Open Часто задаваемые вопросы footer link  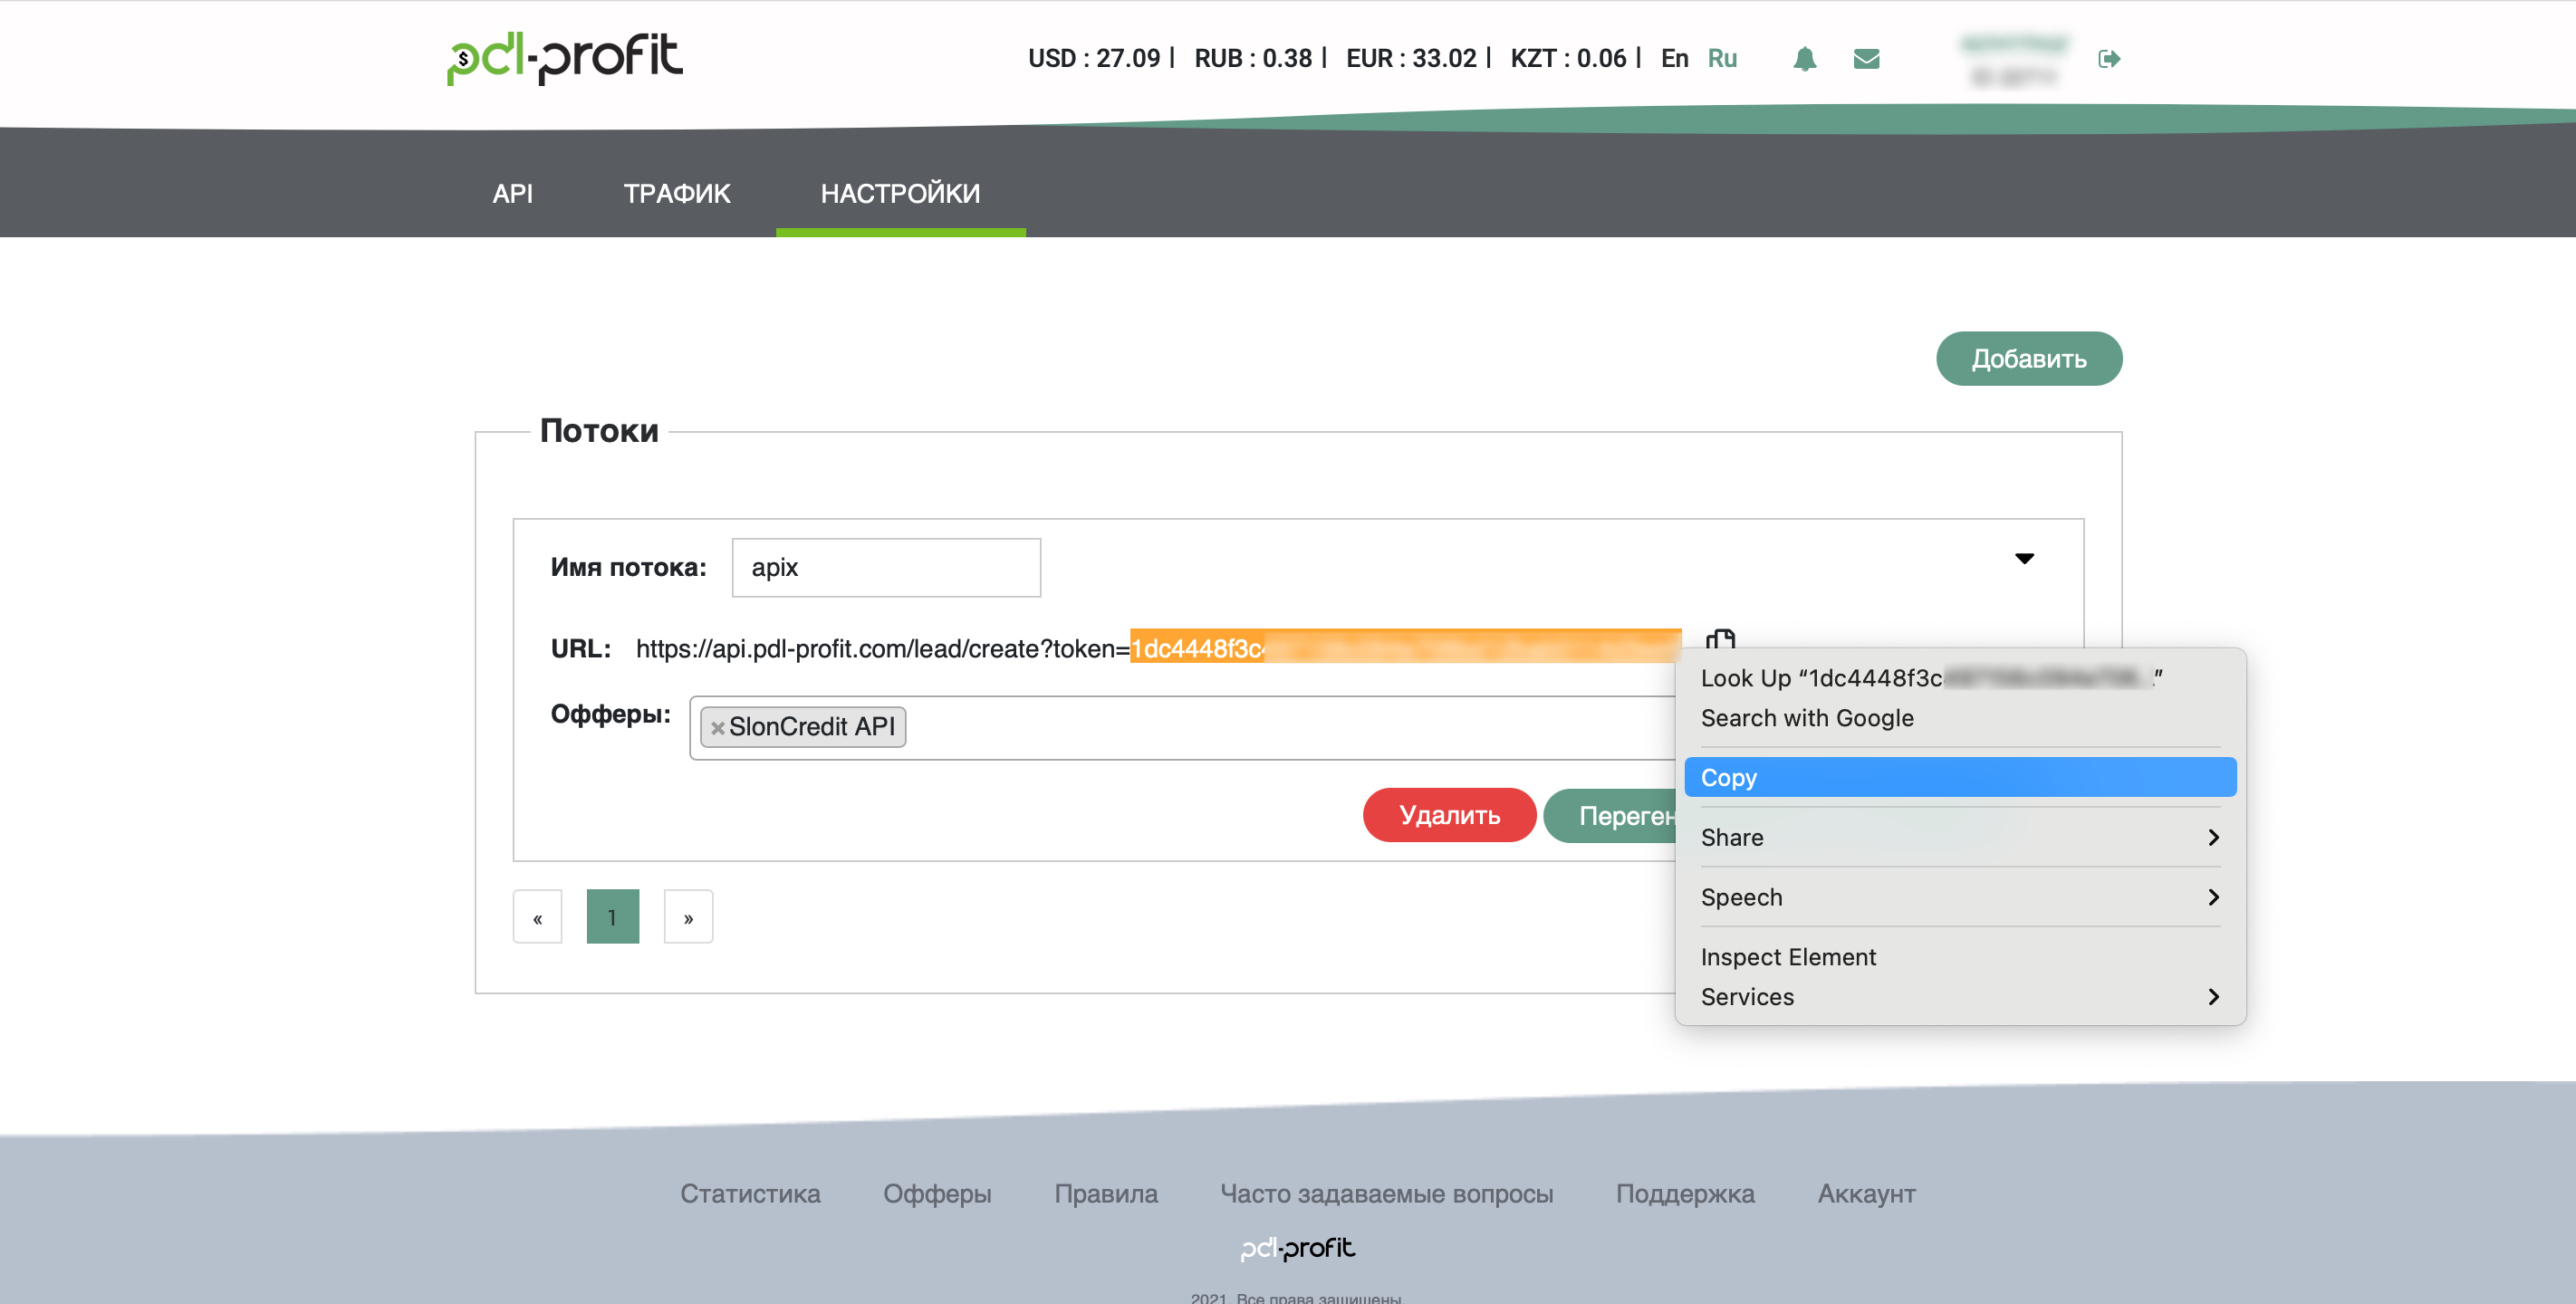[x=1386, y=1193]
